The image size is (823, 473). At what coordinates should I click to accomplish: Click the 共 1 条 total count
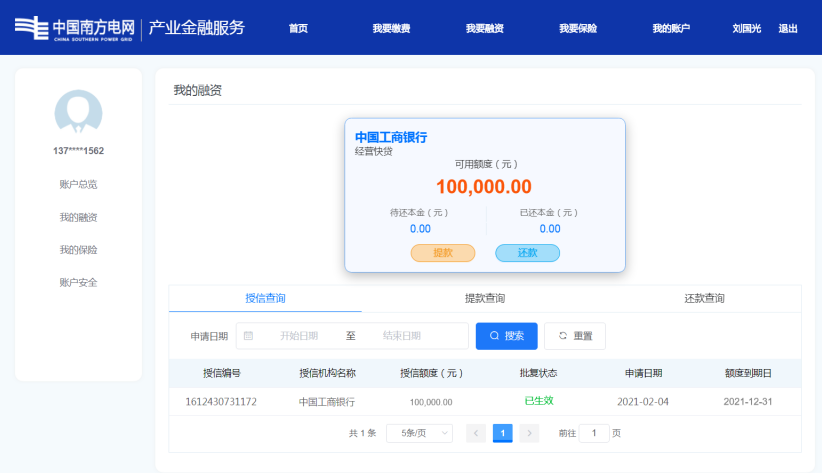(x=363, y=433)
